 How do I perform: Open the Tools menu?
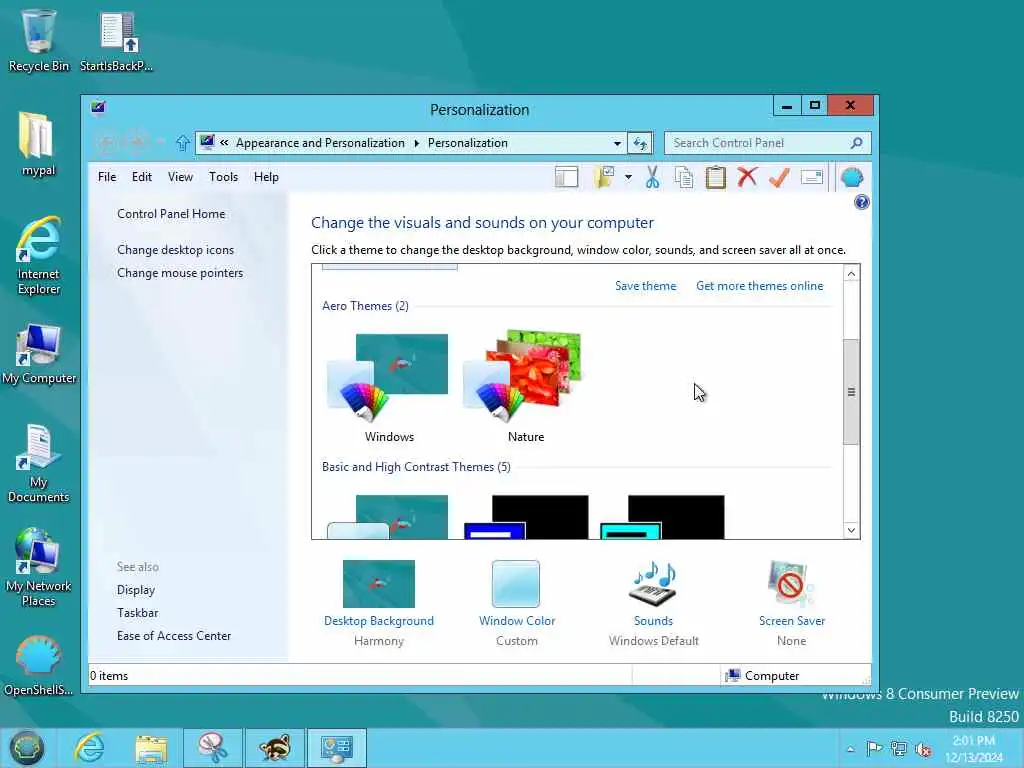pos(223,177)
